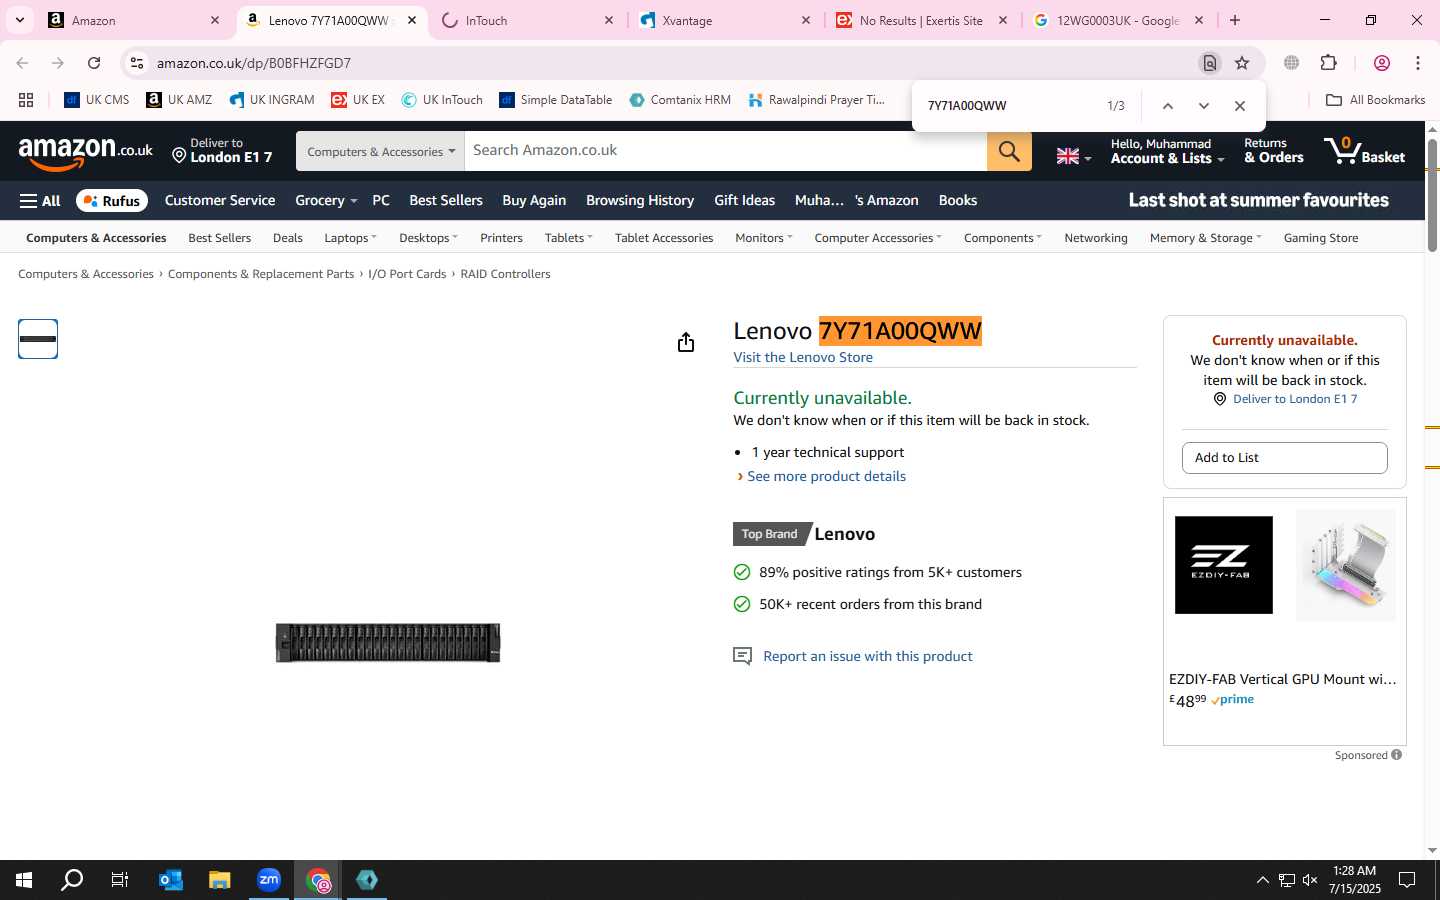
Task: Click the Search Amazon.co.uk input field
Action: pyautogui.click(x=726, y=151)
